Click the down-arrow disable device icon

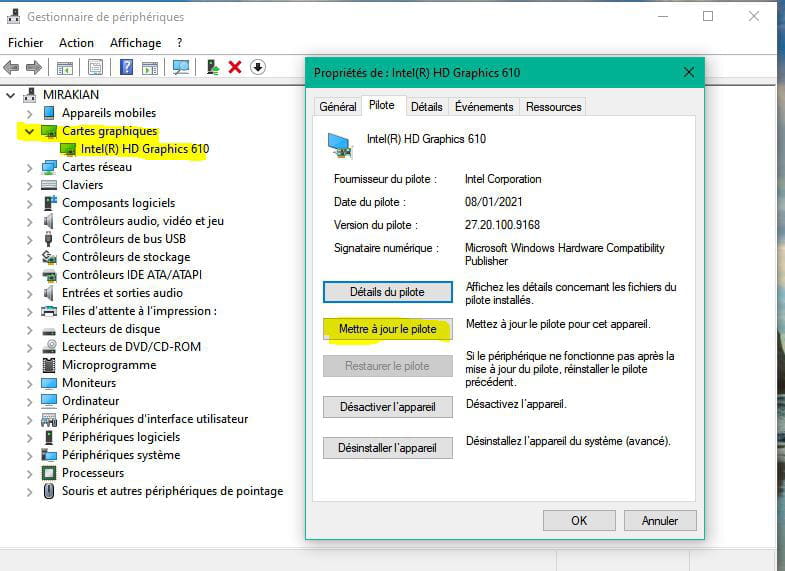tap(258, 67)
